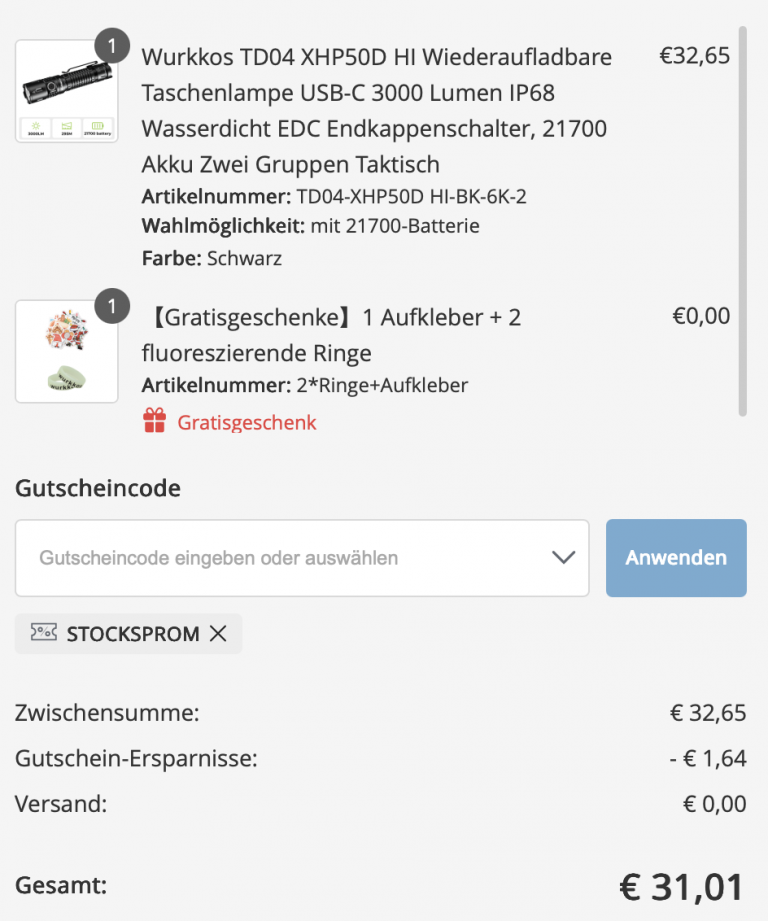
Task: Open the Gutscheincode selection dropdown chevron
Action: coord(562,558)
